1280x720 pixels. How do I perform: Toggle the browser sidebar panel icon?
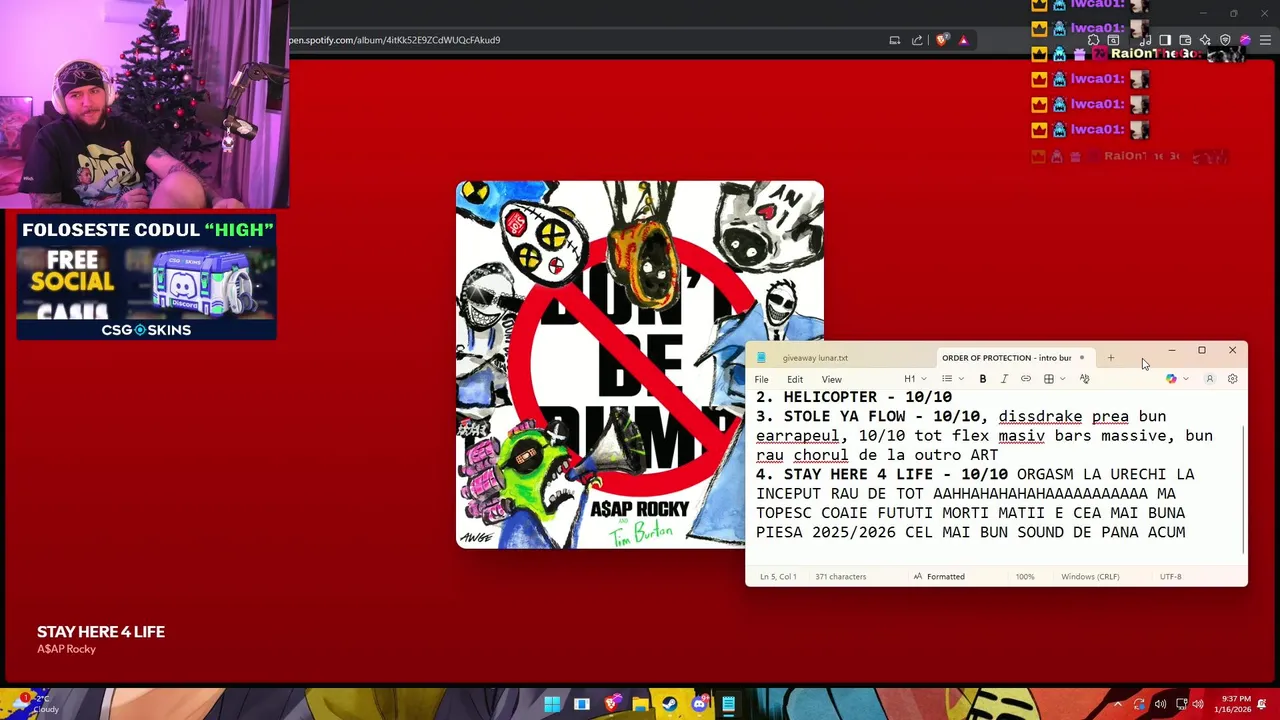point(1165,40)
